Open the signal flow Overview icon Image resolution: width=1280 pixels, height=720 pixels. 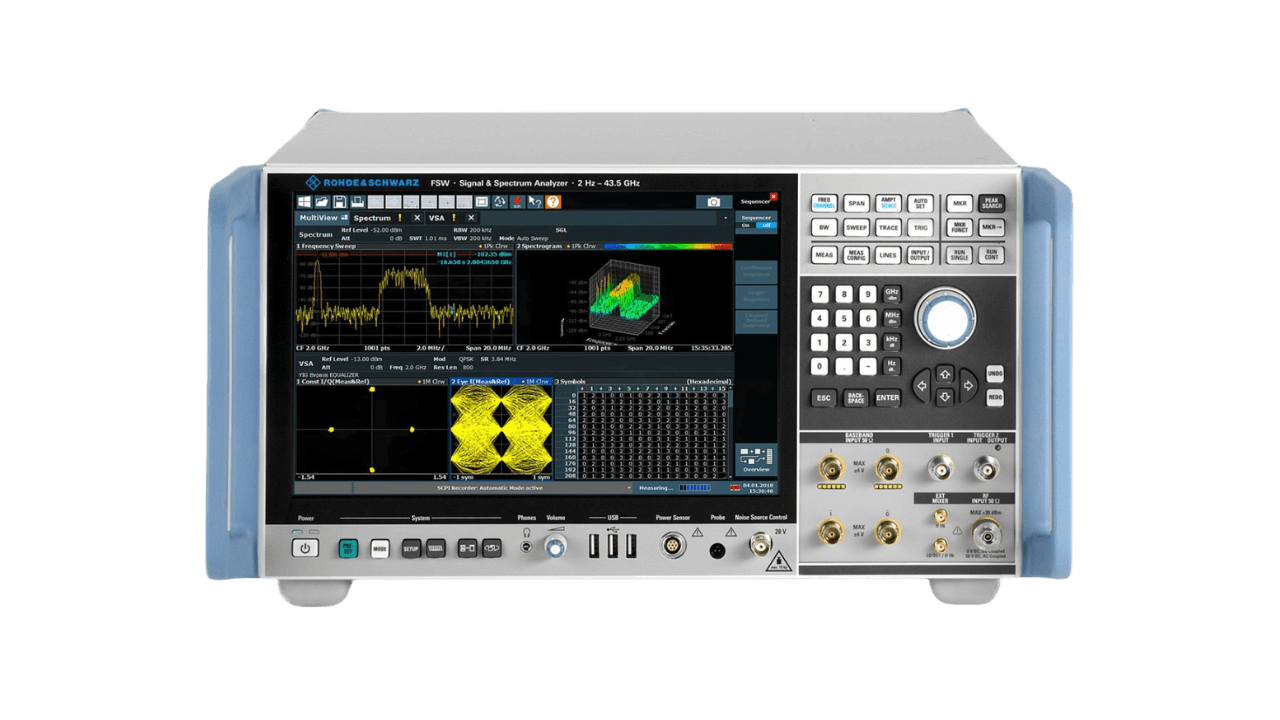coord(755,458)
